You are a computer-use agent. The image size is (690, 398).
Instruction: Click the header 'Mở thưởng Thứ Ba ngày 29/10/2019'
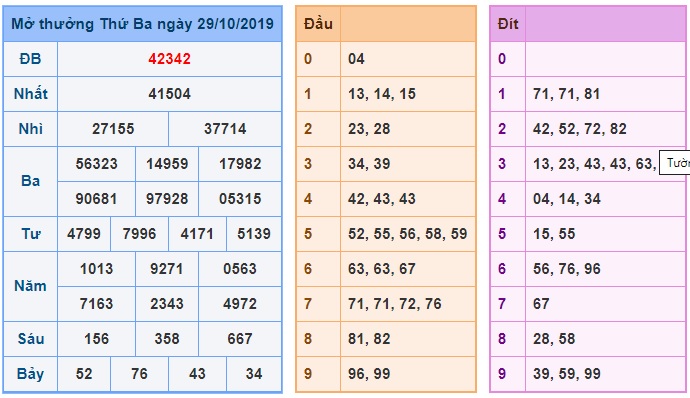143,24
